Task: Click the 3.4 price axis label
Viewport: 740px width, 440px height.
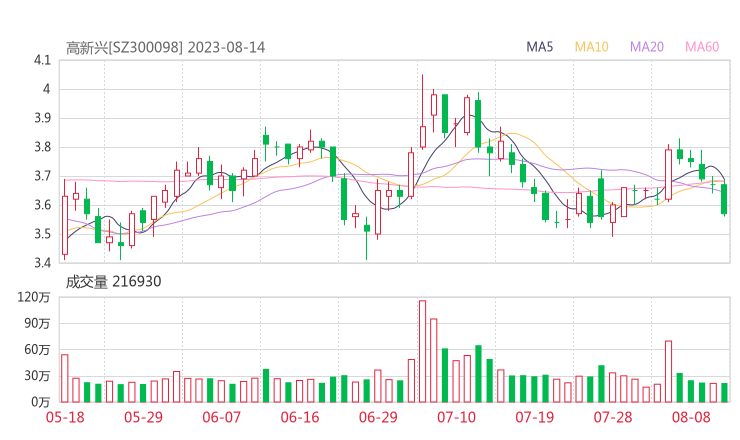Action: point(42,263)
